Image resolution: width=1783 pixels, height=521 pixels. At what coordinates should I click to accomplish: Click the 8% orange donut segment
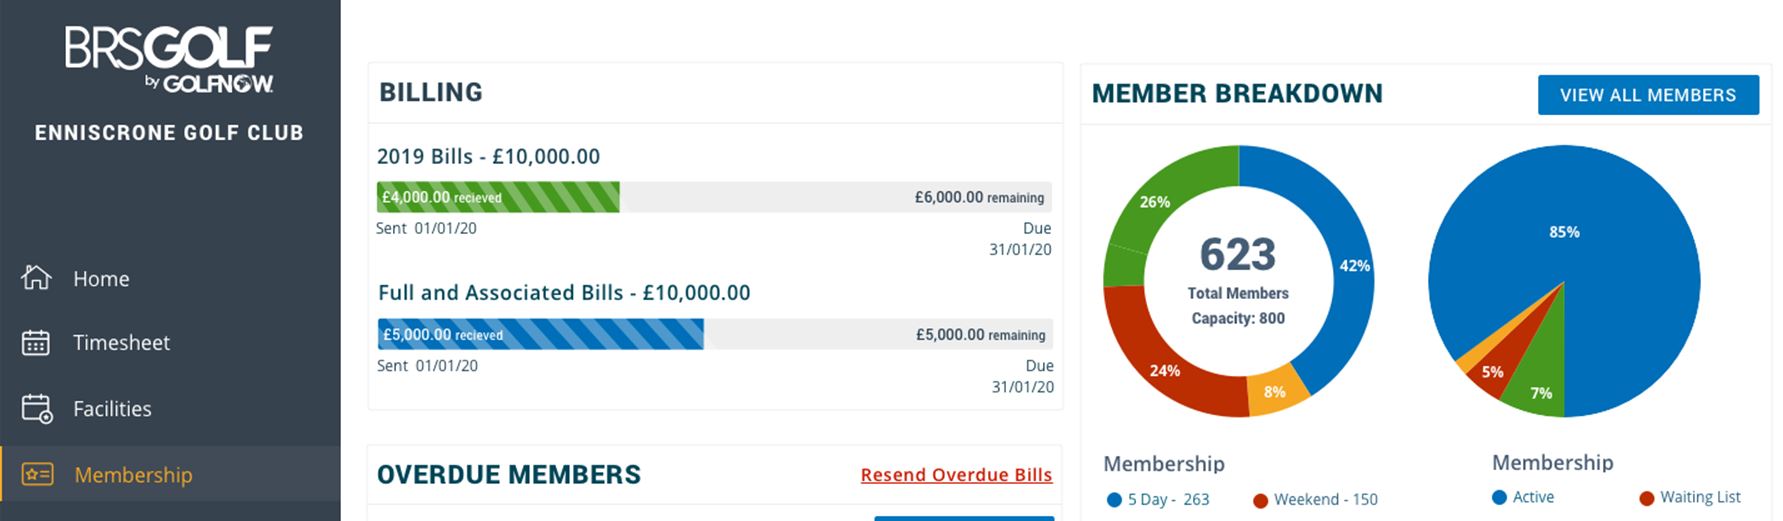1275,391
